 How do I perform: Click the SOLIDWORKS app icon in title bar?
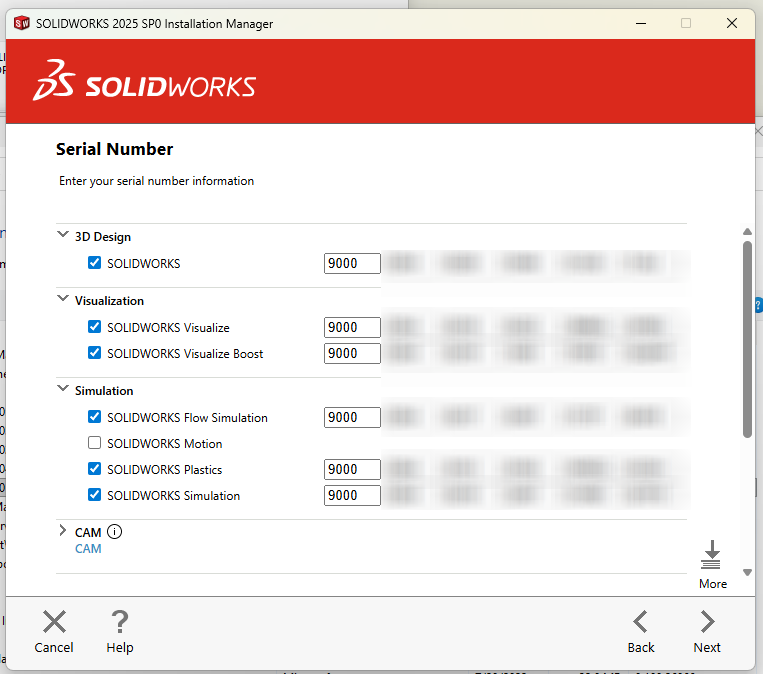point(22,23)
